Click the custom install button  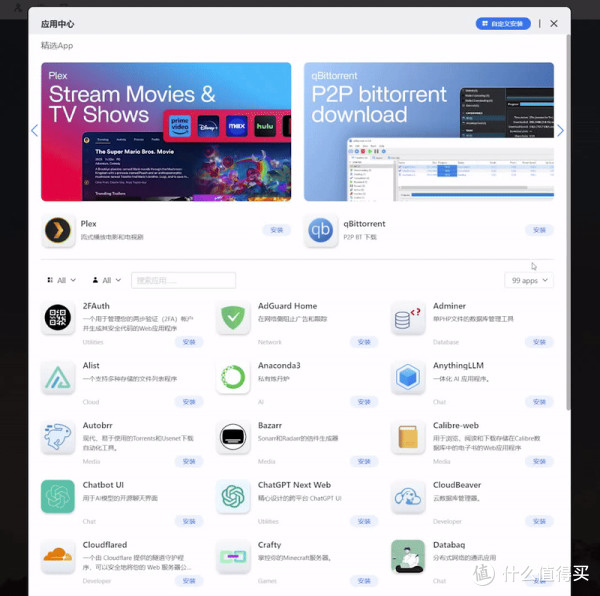pos(503,24)
